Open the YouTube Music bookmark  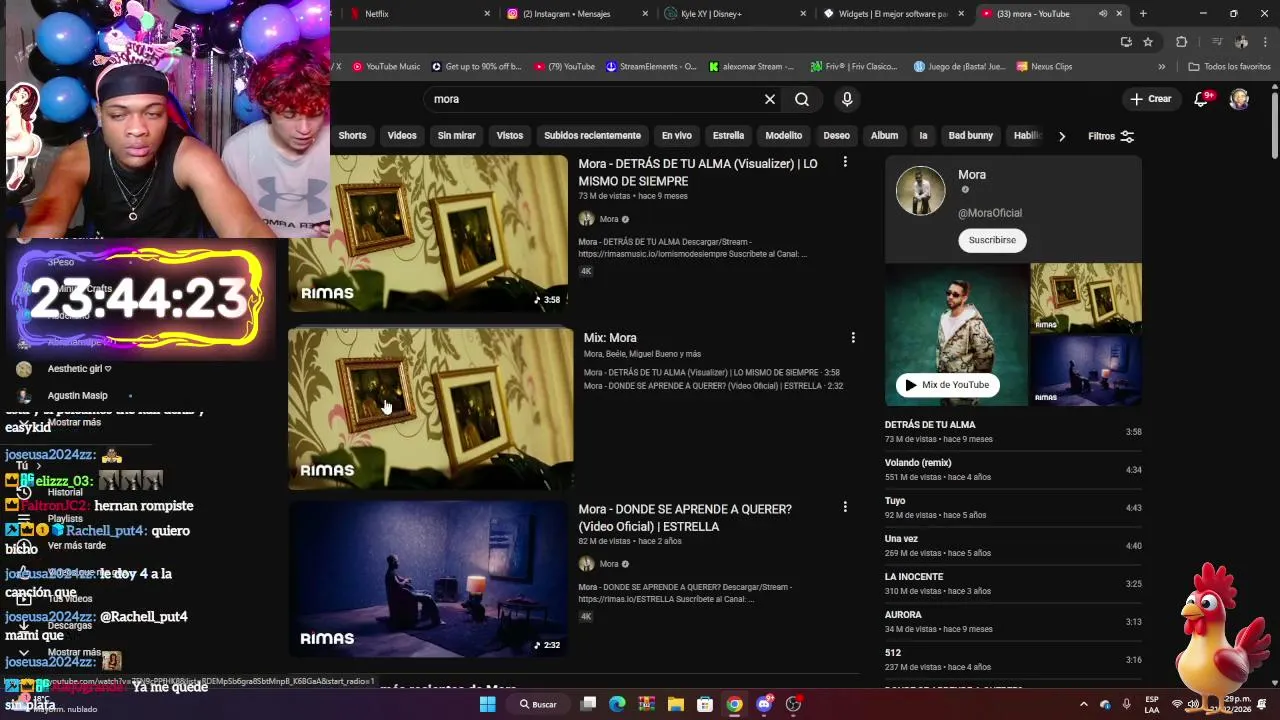(x=387, y=67)
